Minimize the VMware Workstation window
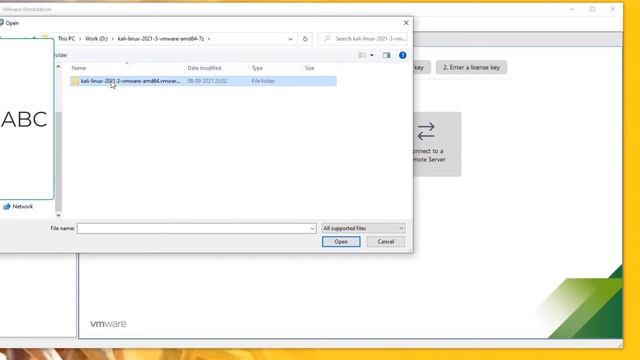Image resolution: width=640 pixels, height=360 pixels. (x=572, y=9)
